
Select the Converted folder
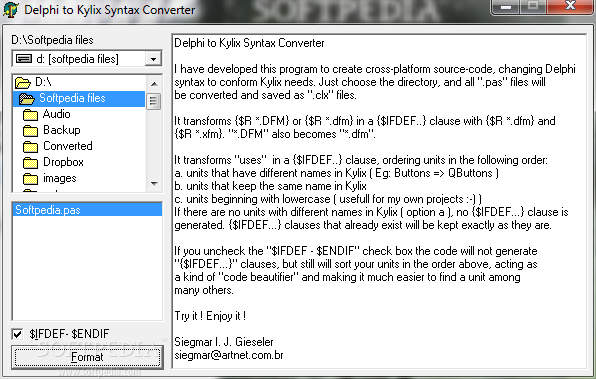tap(68, 146)
